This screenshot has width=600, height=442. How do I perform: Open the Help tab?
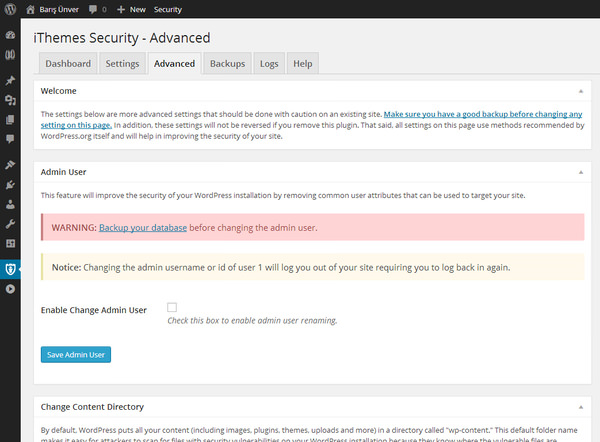tap(303, 64)
